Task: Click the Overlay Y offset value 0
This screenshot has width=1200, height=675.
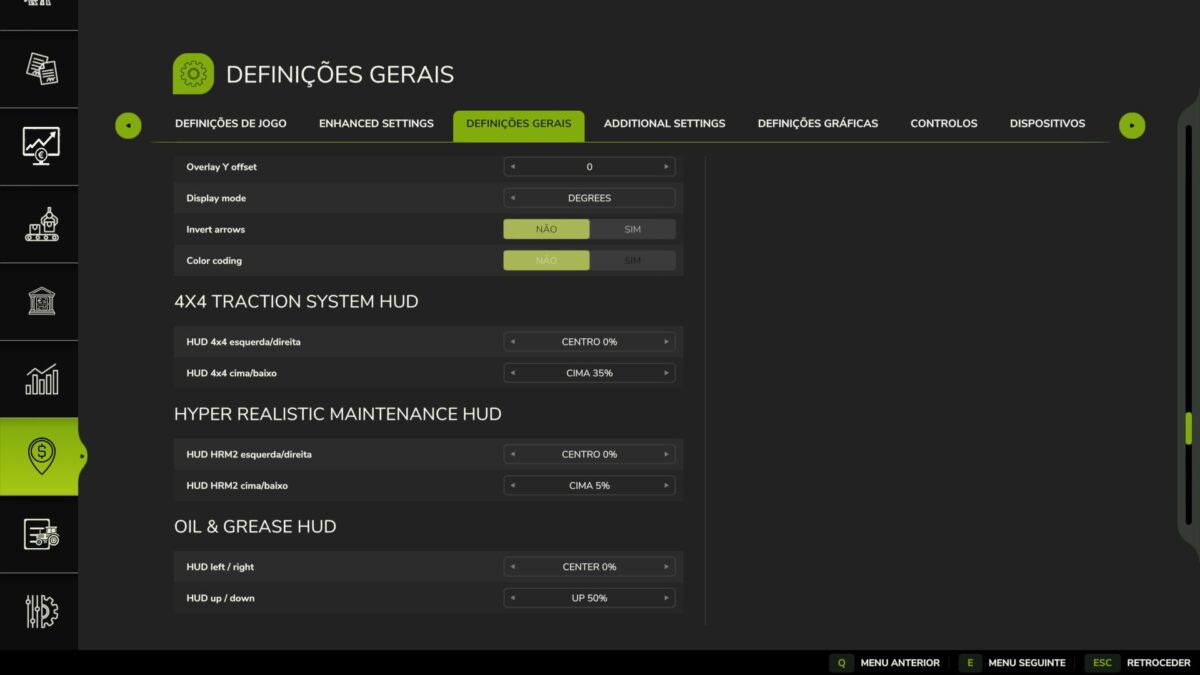Action: [589, 167]
